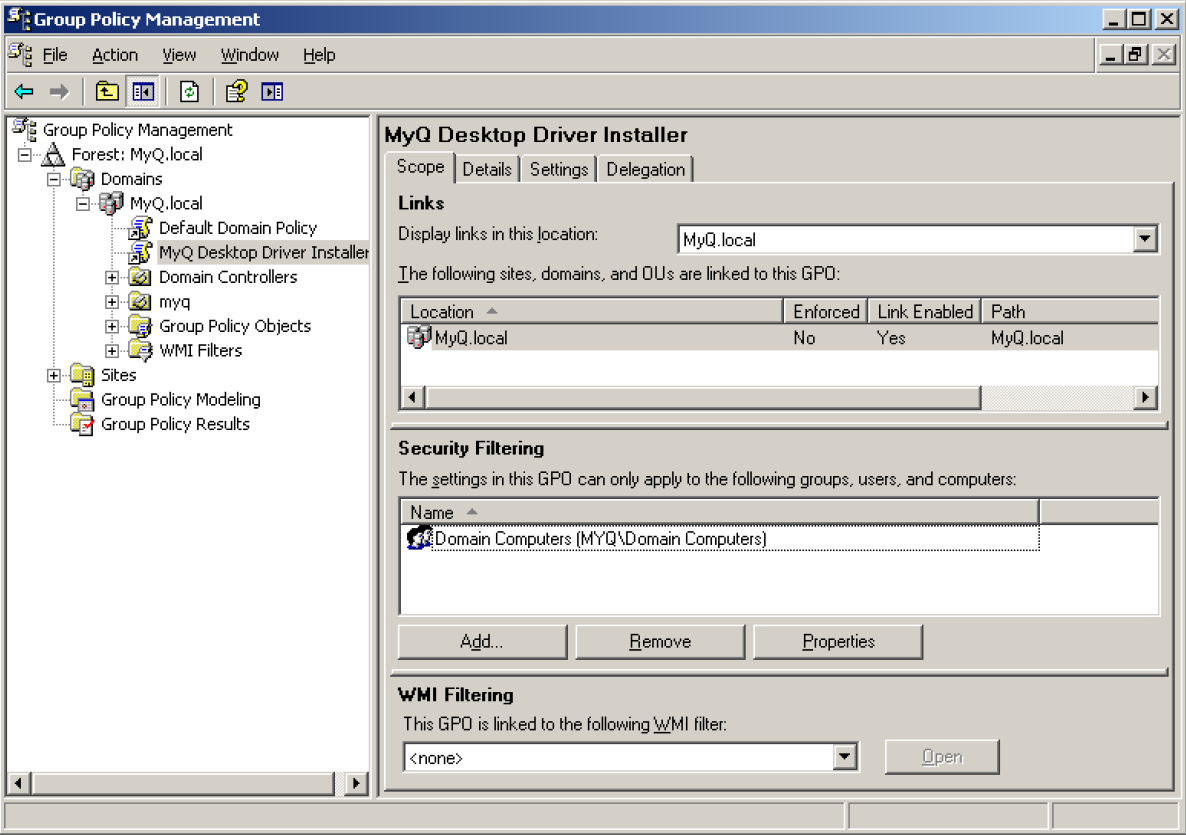This screenshot has width=1186, height=835.
Task: Expand the Domain Controllers node
Action: (x=114, y=276)
